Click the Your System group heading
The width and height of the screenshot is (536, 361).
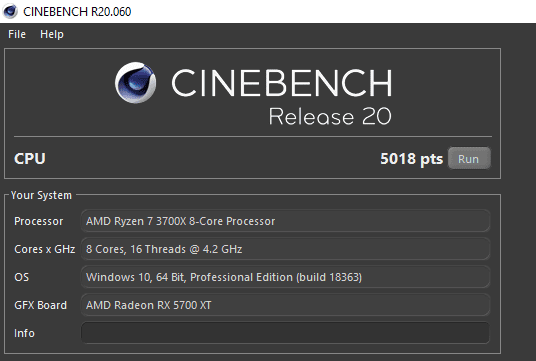41,195
